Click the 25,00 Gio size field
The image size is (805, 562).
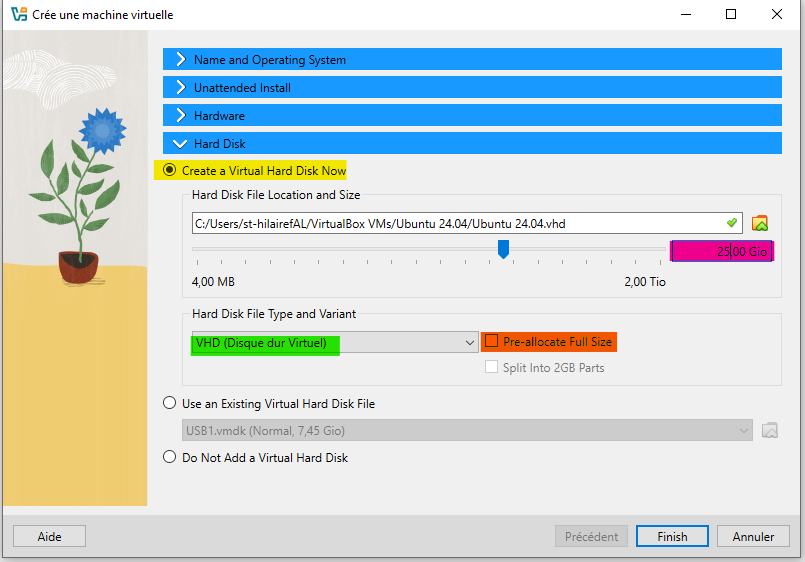point(722,252)
